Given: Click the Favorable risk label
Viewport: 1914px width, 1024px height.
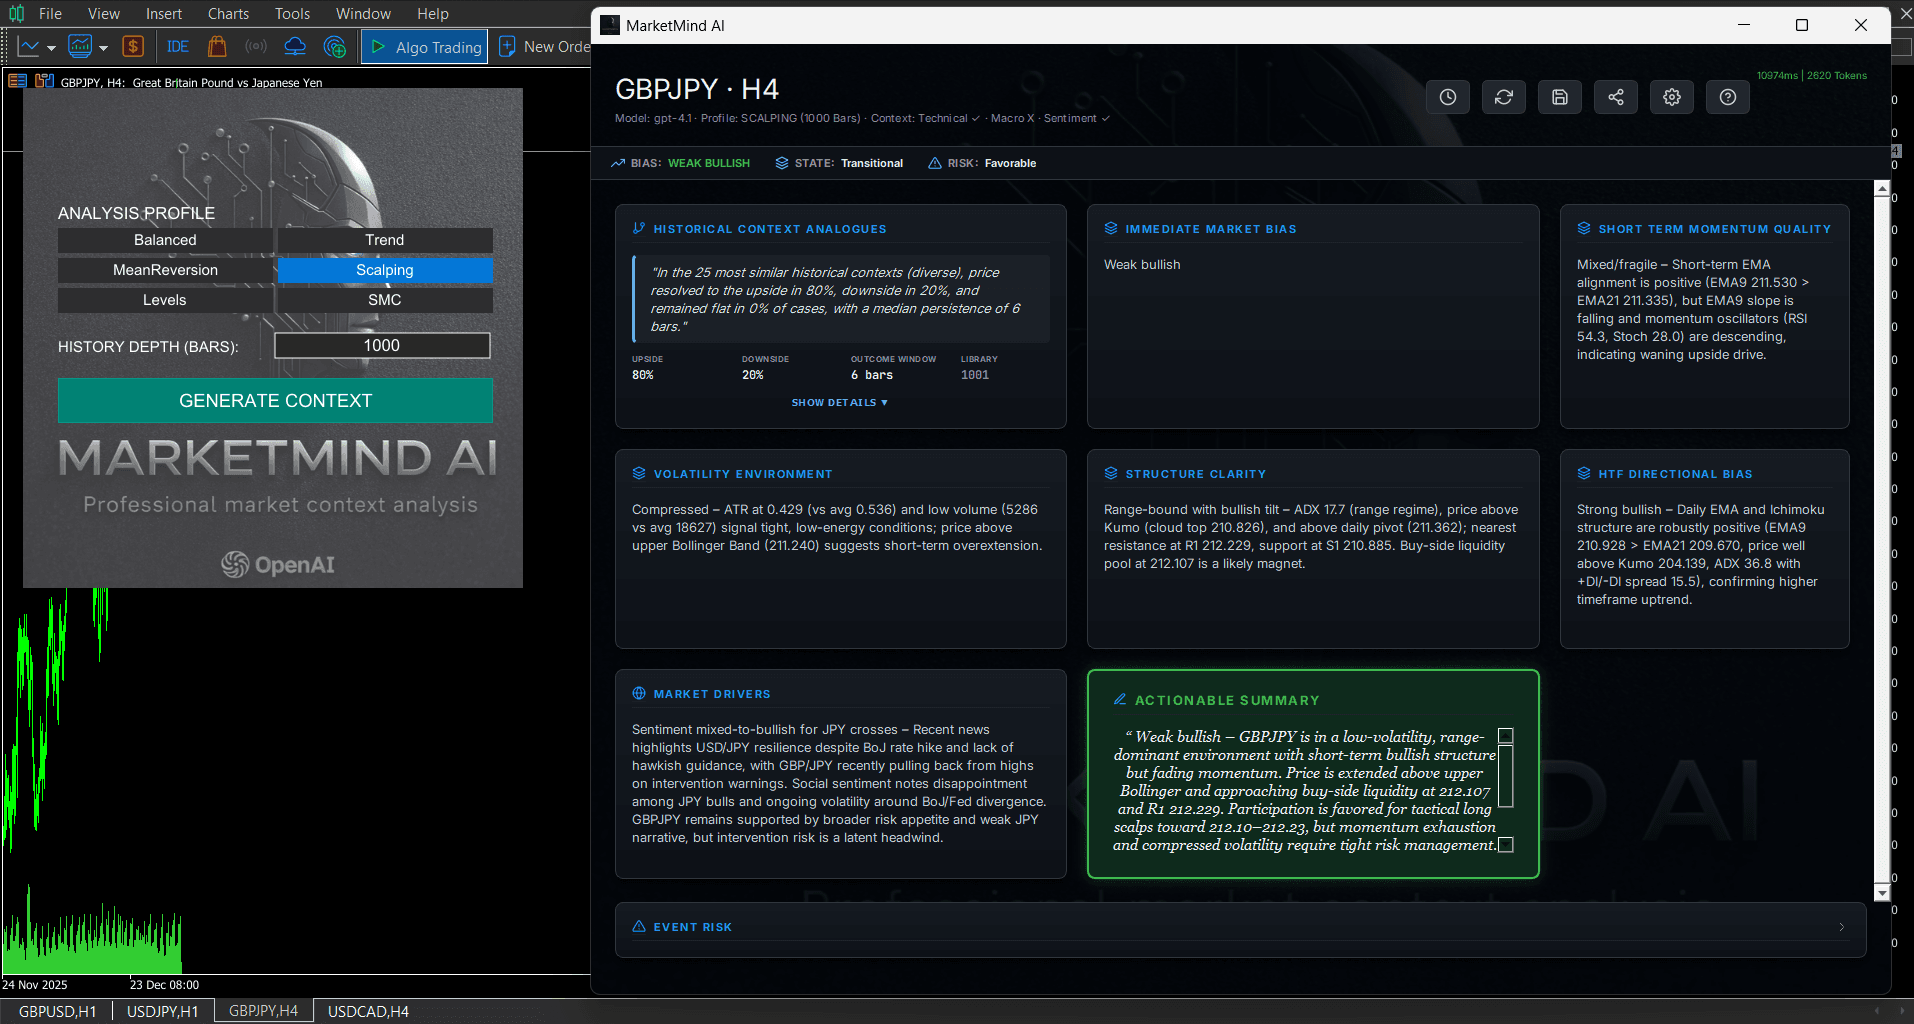Looking at the screenshot, I should (x=1010, y=163).
